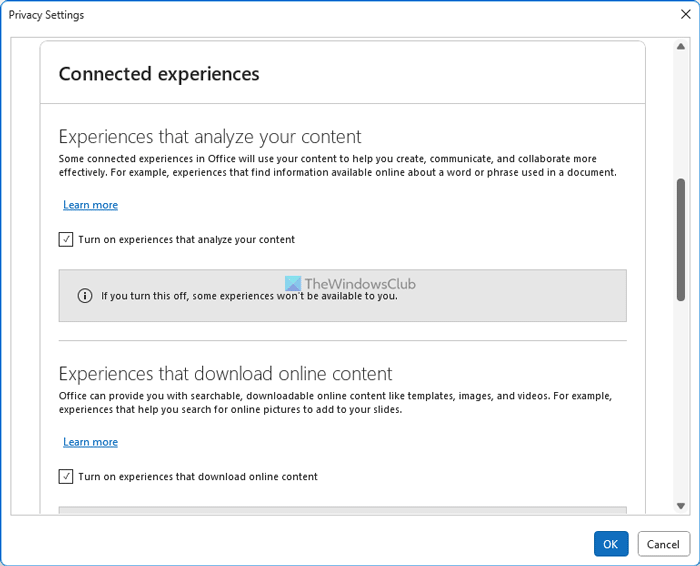The height and width of the screenshot is (566, 700).
Task: Close the Privacy Settings dialog
Action: pyautogui.click(x=685, y=15)
